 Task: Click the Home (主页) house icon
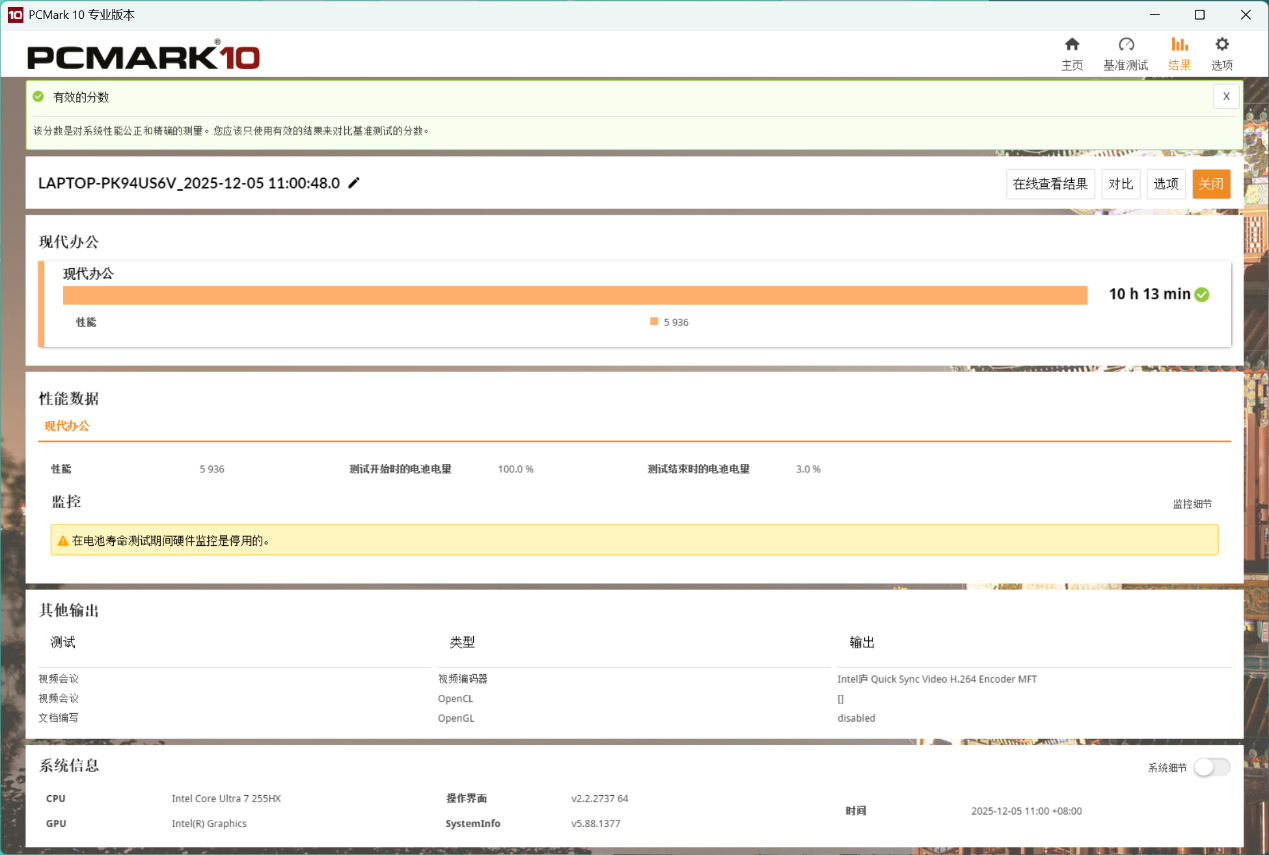(x=1072, y=45)
